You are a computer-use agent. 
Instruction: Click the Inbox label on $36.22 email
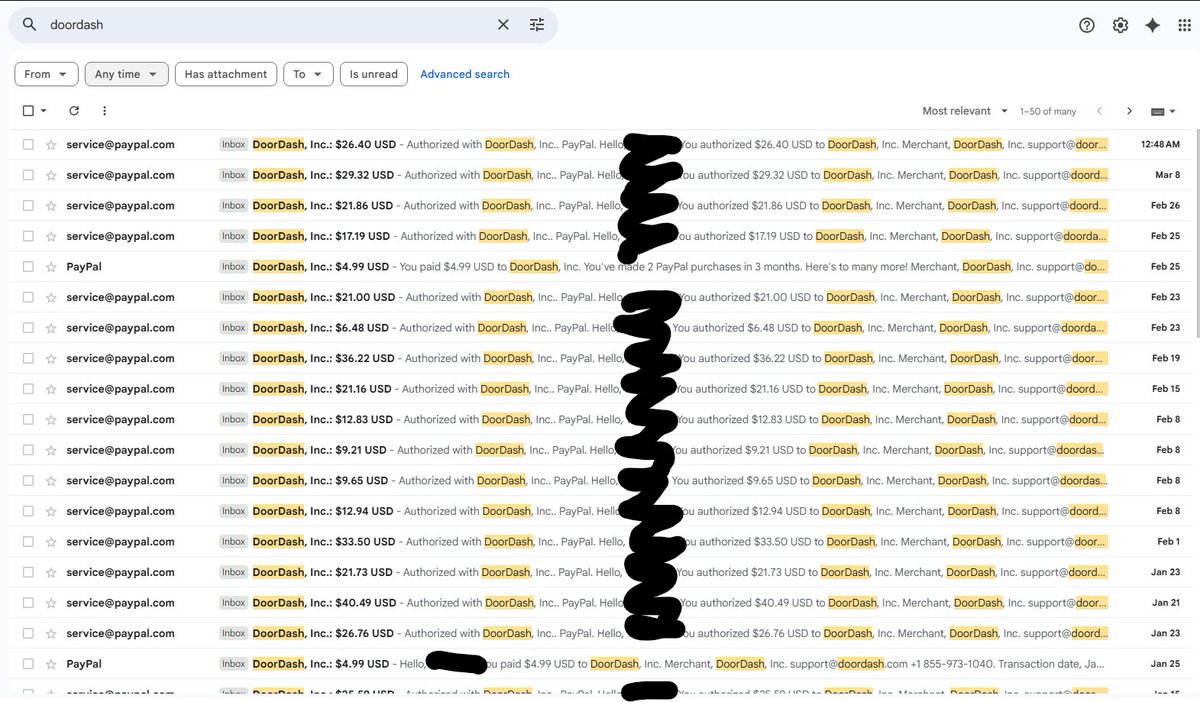(x=234, y=358)
